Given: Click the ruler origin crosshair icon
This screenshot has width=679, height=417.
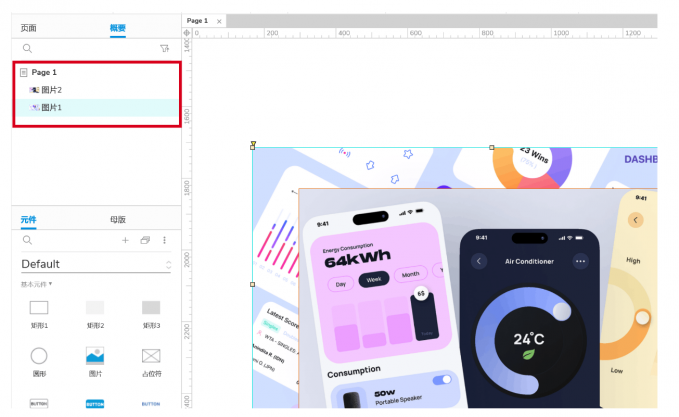Looking at the screenshot, I should pyautogui.click(x=187, y=33).
